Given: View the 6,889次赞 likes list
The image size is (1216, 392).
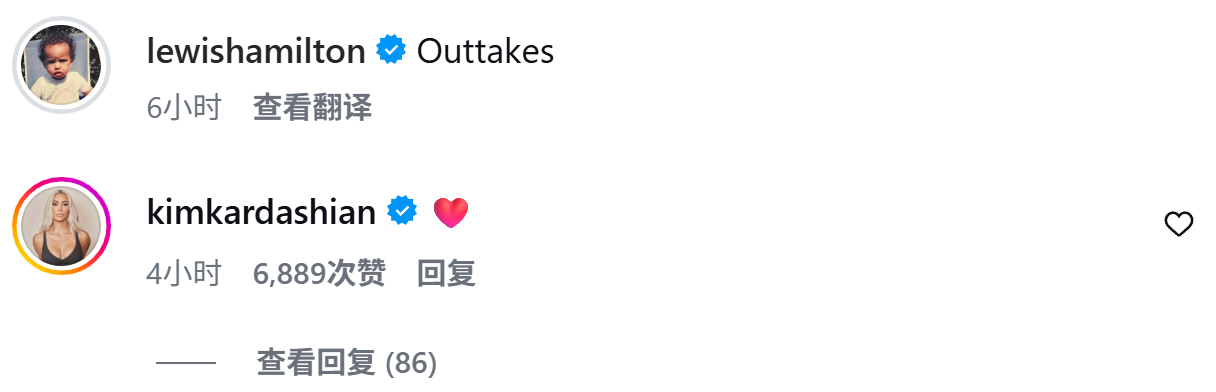Looking at the screenshot, I should 319,273.
